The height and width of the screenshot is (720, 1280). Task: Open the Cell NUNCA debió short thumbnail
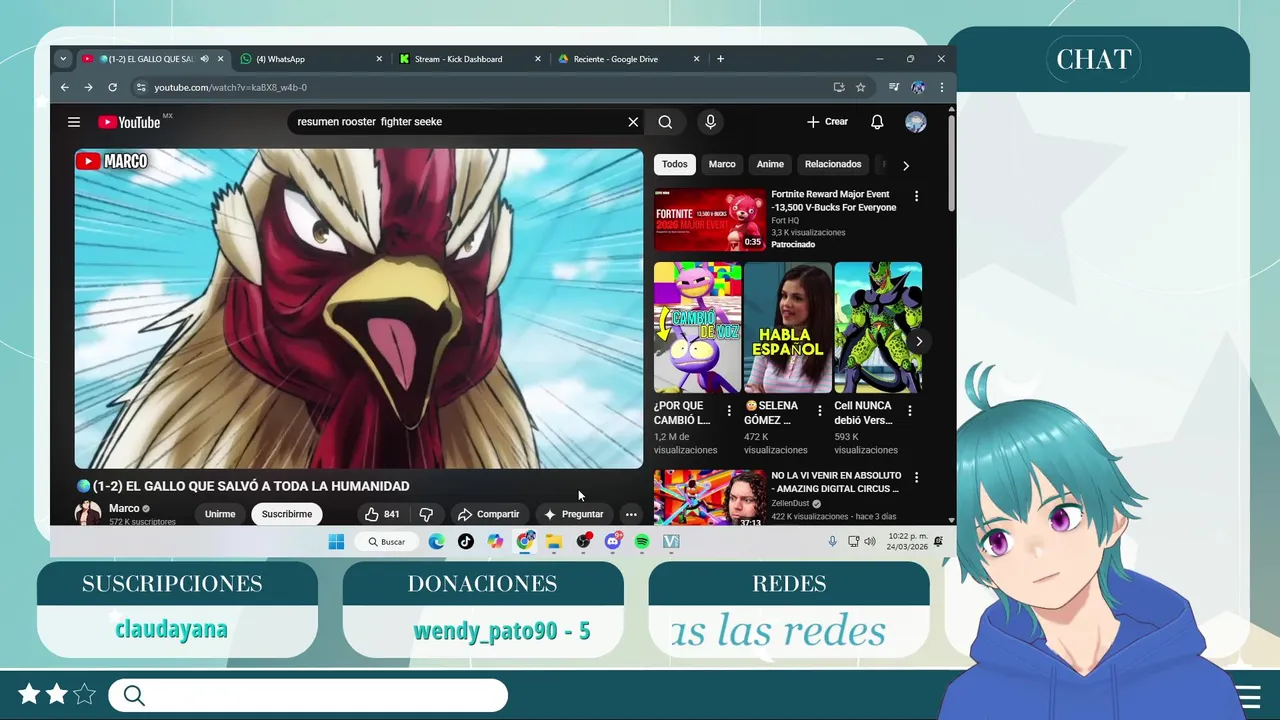point(878,328)
